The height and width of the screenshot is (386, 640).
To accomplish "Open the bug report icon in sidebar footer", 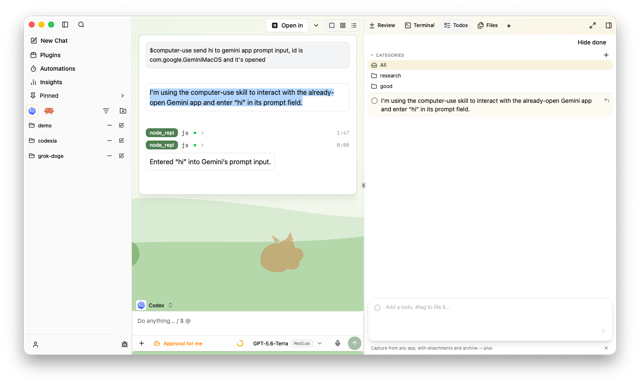I will (124, 344).
